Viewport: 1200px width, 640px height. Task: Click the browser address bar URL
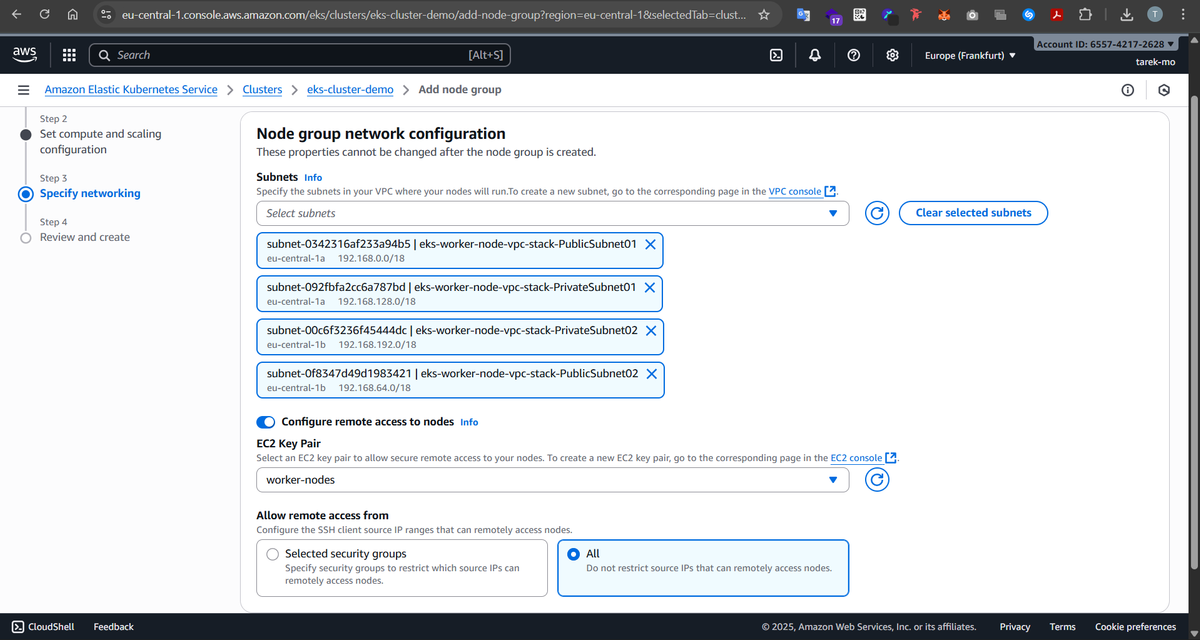tap(435, 15)
